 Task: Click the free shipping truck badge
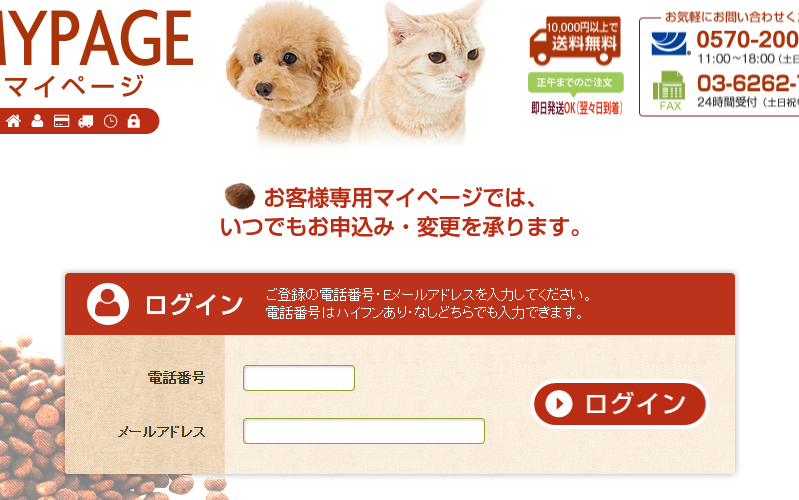(575, 41)
